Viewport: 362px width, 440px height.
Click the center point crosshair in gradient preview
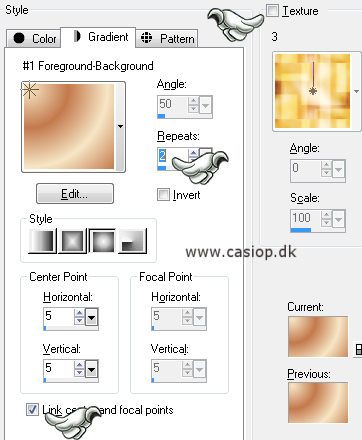pyautogui.click(x=30, y=90)
